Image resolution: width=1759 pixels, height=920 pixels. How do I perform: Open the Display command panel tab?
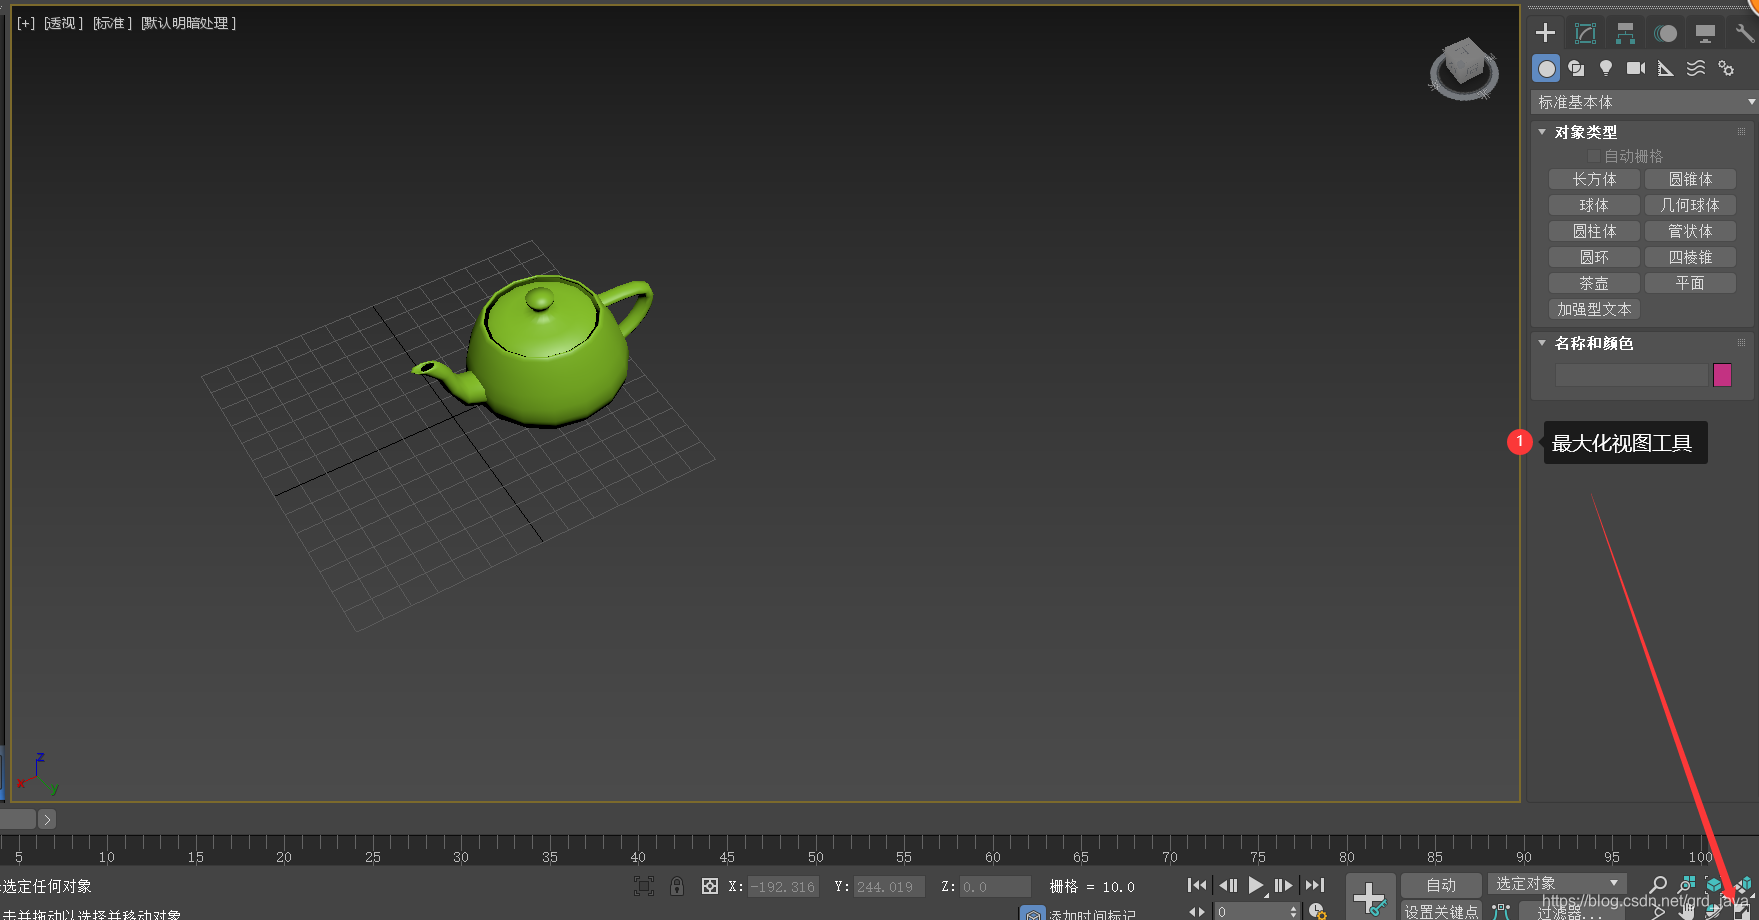pyautogui.click(x=1705, y=33)
